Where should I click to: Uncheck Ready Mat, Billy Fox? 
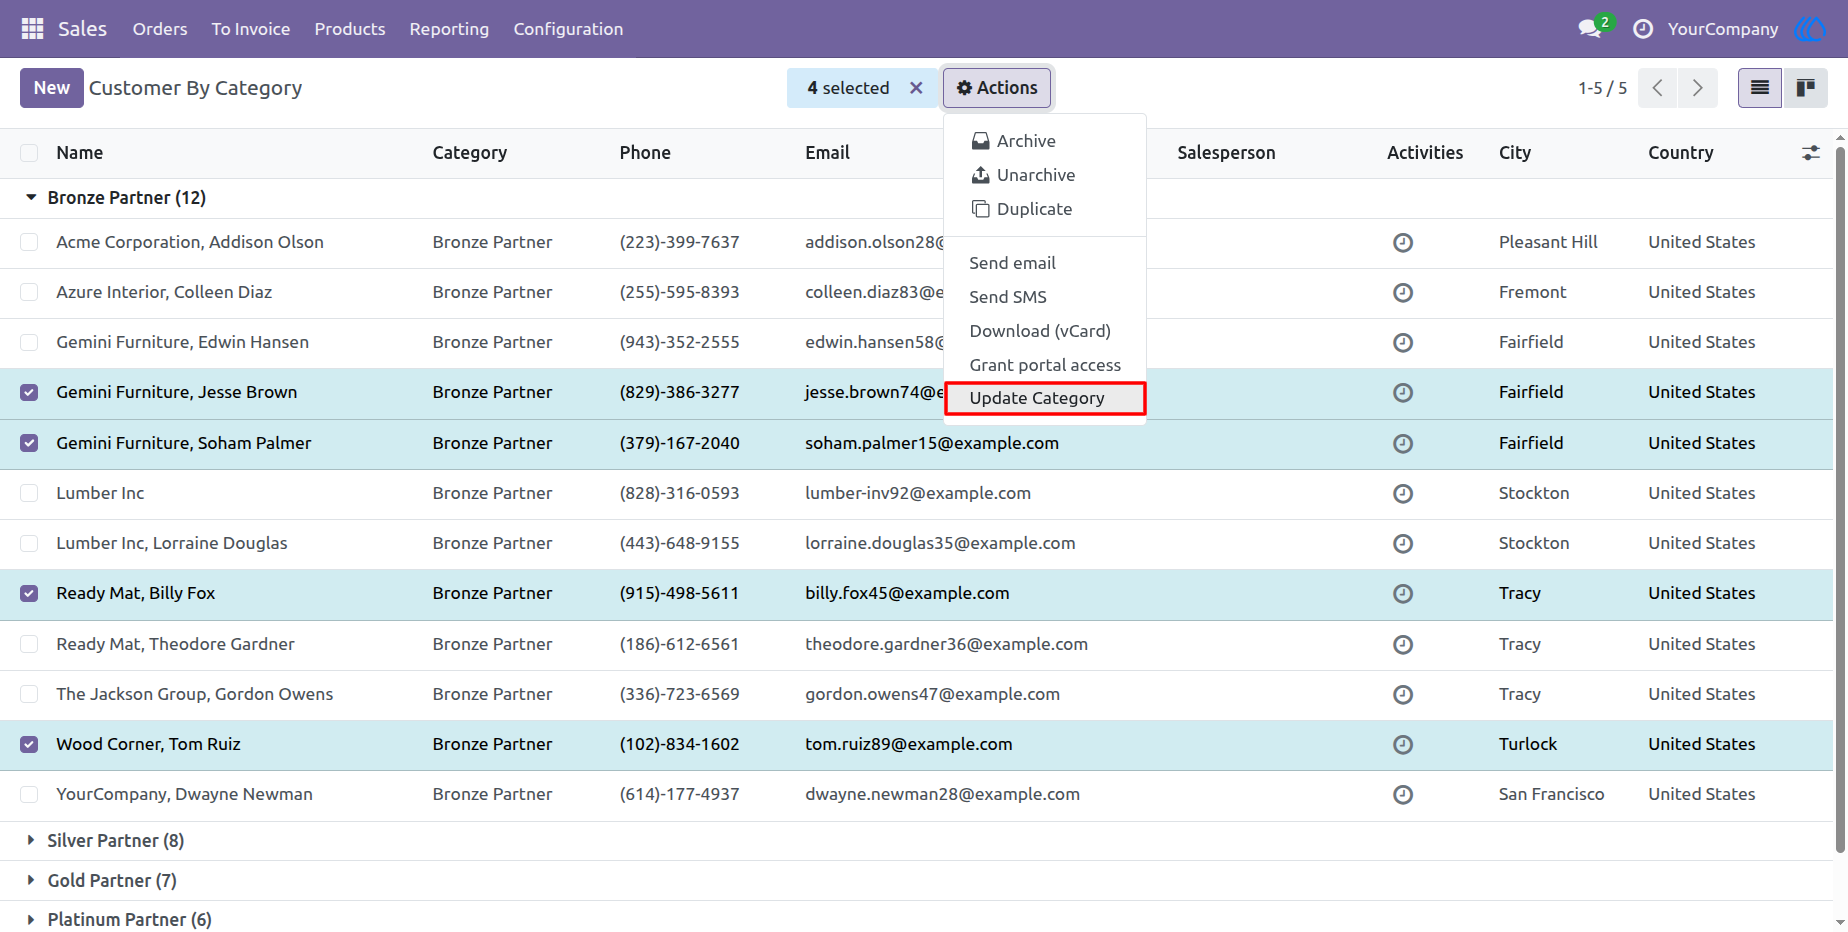[29, 594]
